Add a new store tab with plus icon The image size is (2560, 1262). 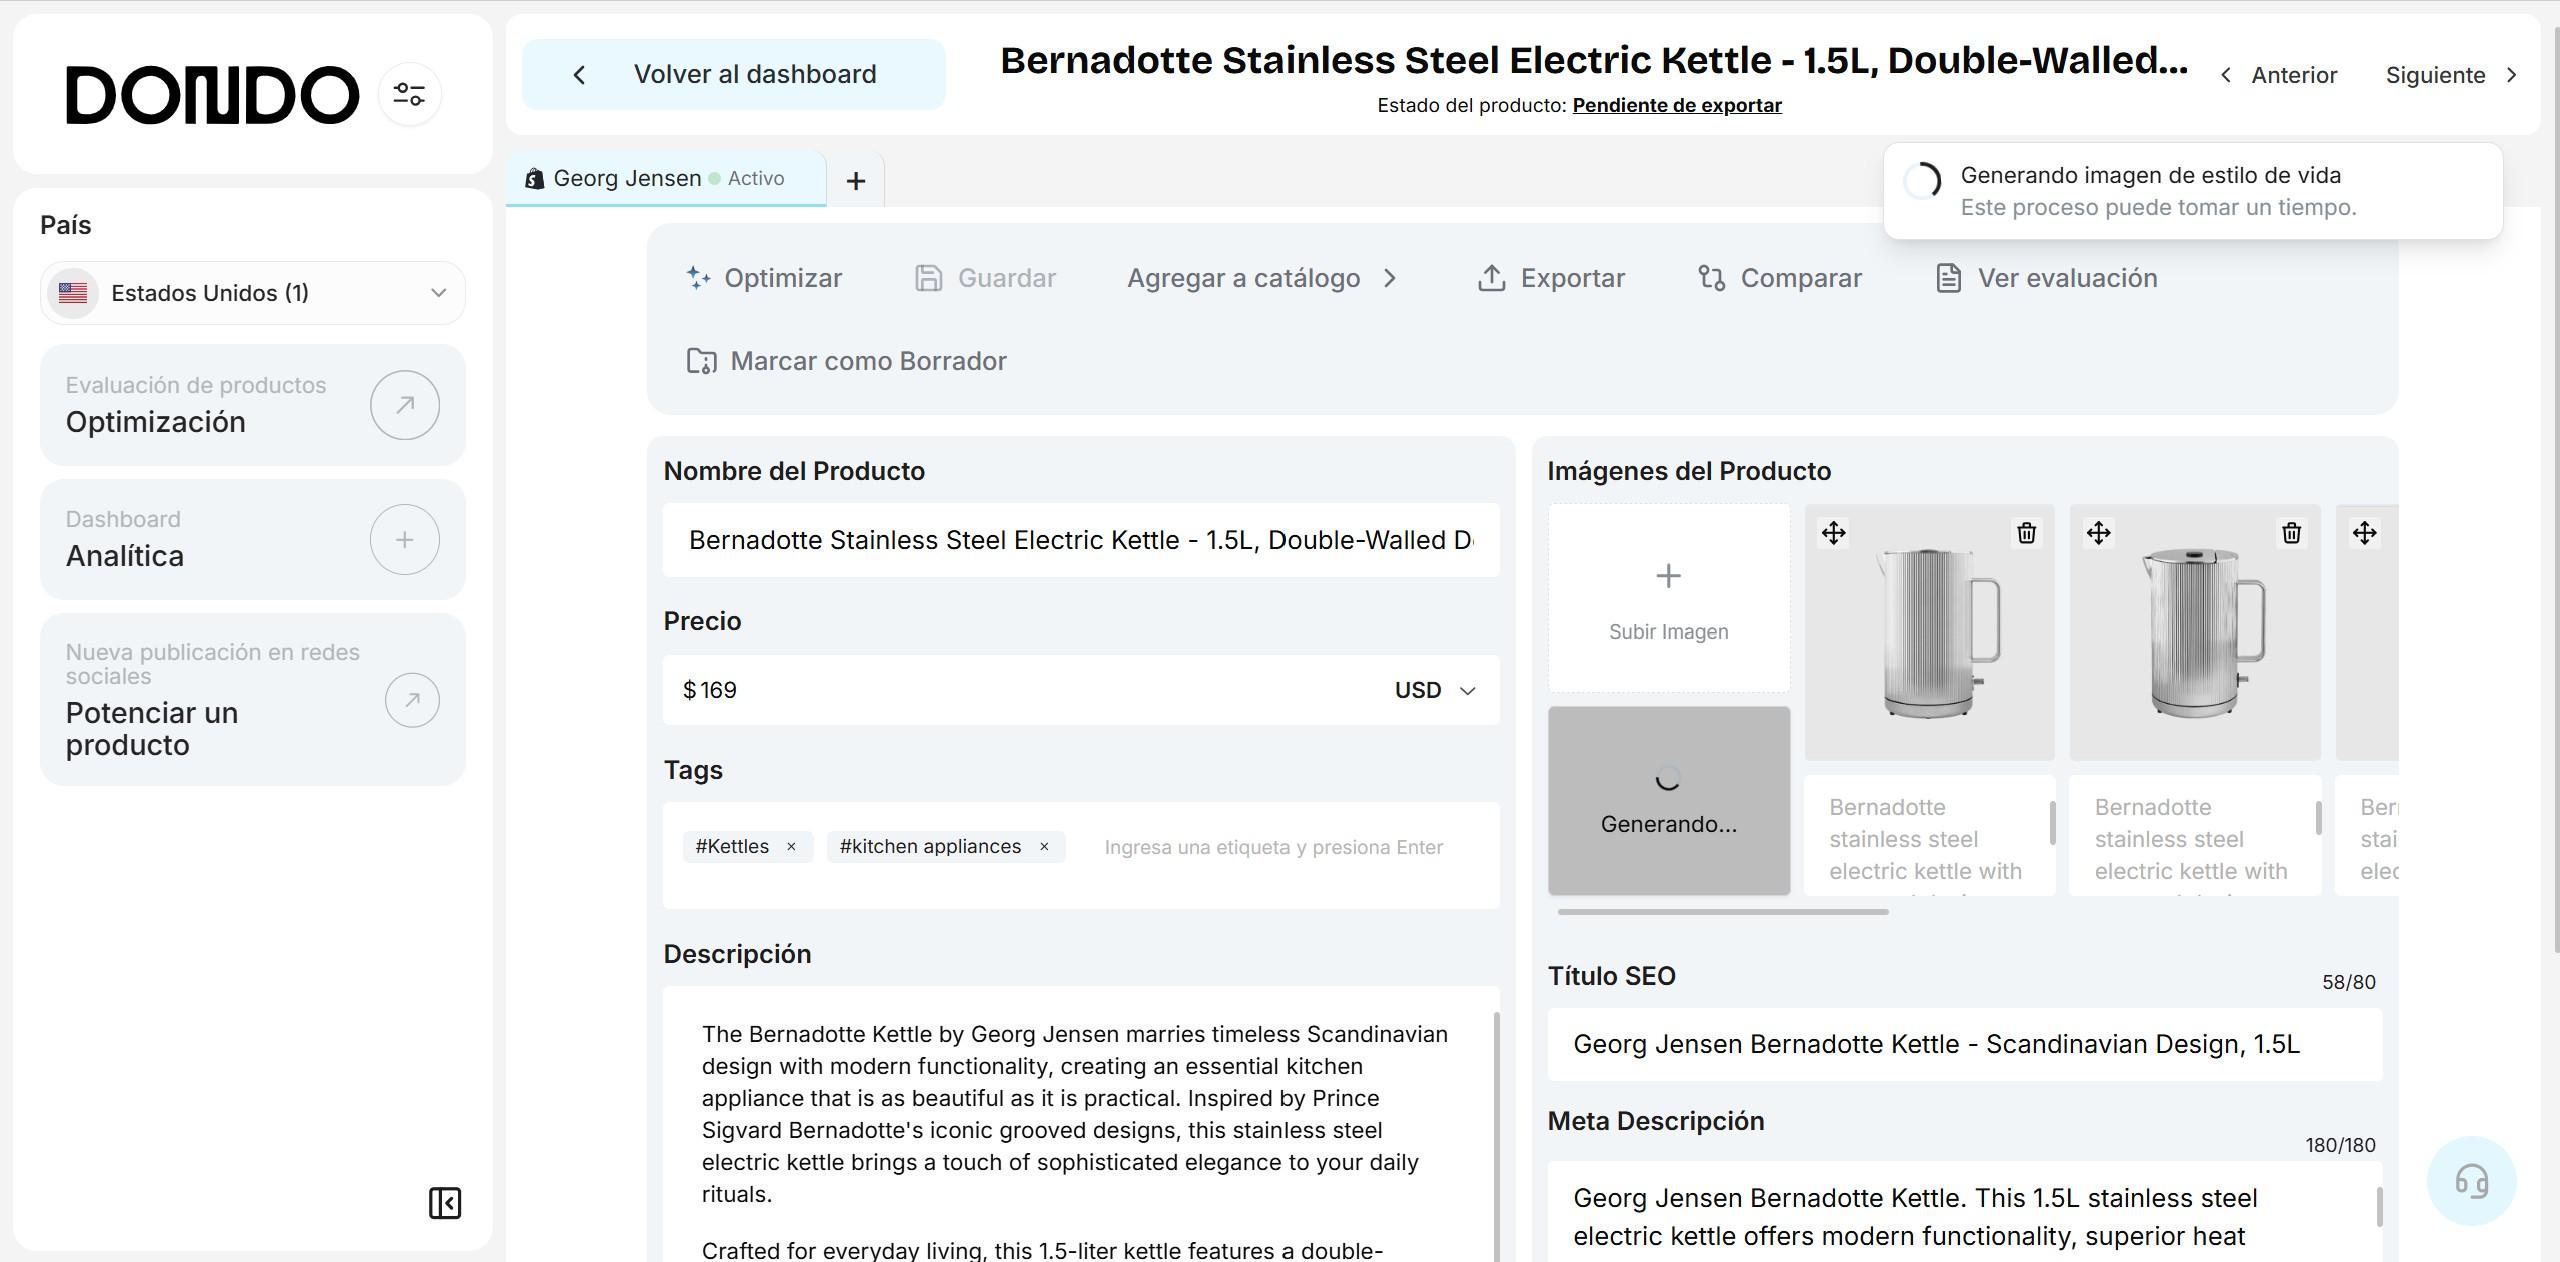(855, 181)
